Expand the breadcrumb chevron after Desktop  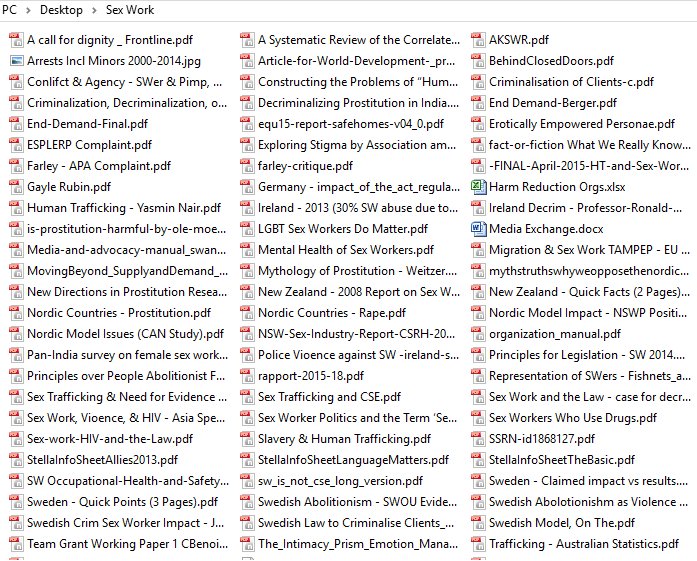coord(94,10)
